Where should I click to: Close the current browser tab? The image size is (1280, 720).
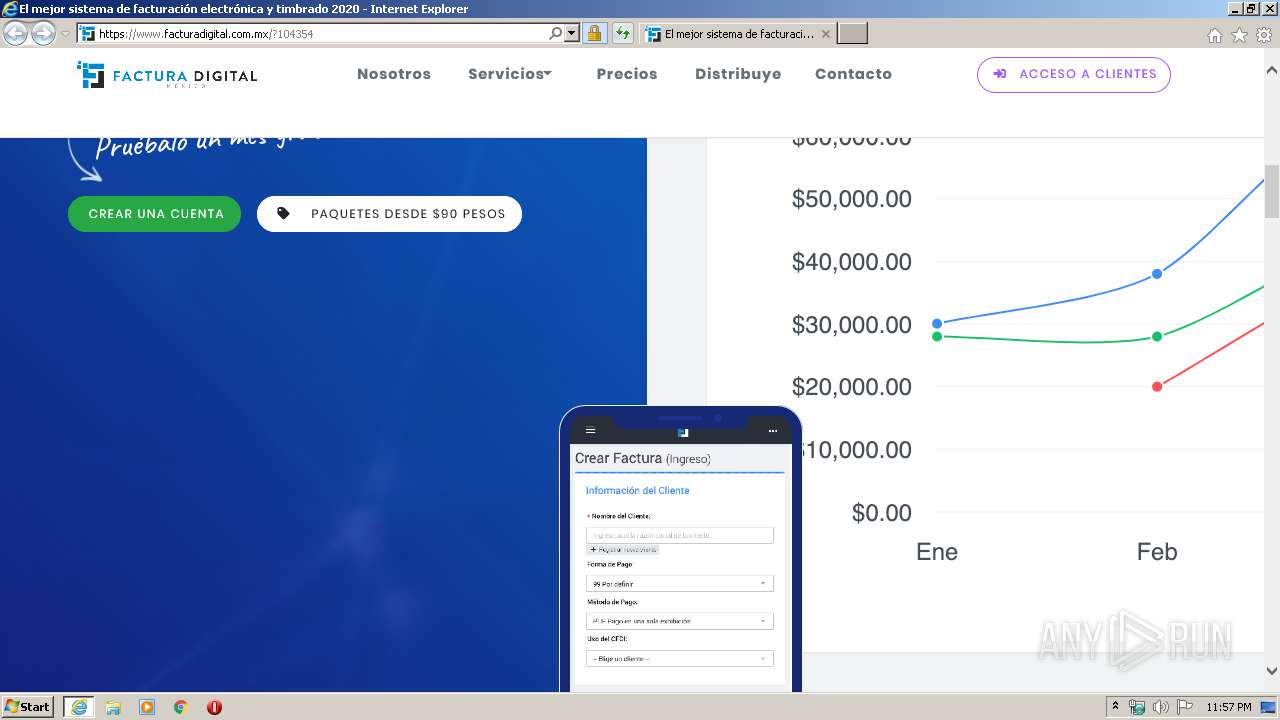(825, 34)
